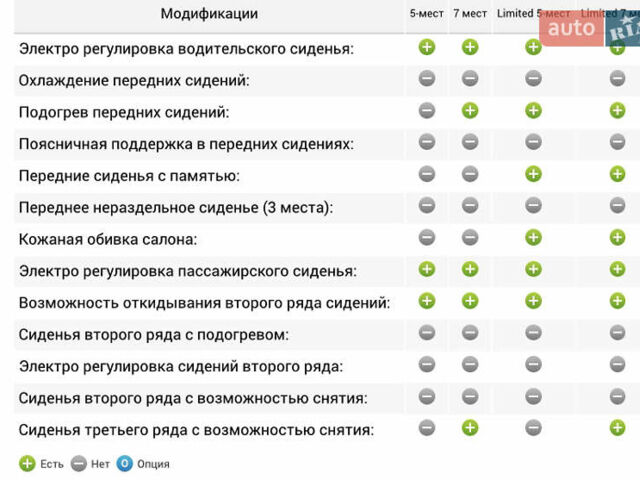Click the row label Возможность откидывания второго ряда сидений

tap(204, 303)
